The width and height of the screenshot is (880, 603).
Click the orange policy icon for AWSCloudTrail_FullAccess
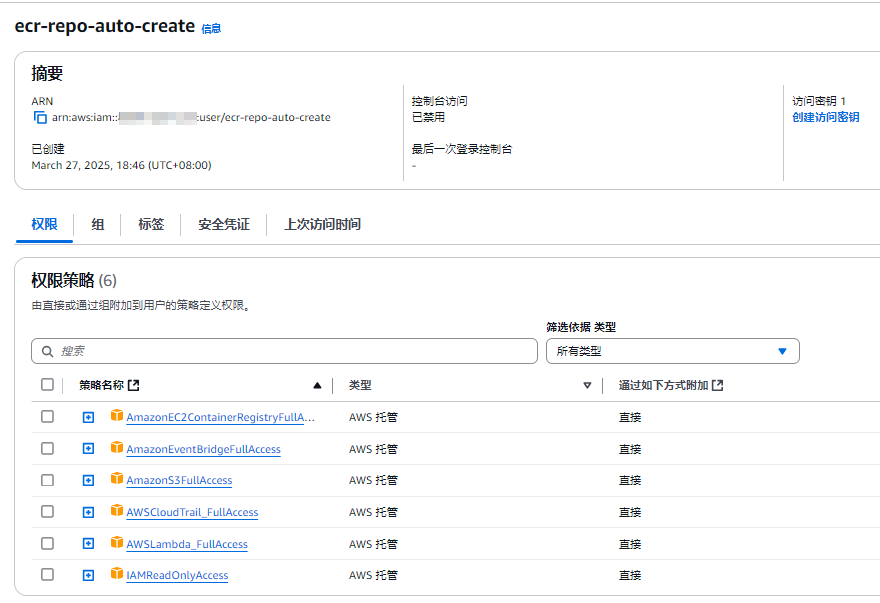tap(117, 510)
